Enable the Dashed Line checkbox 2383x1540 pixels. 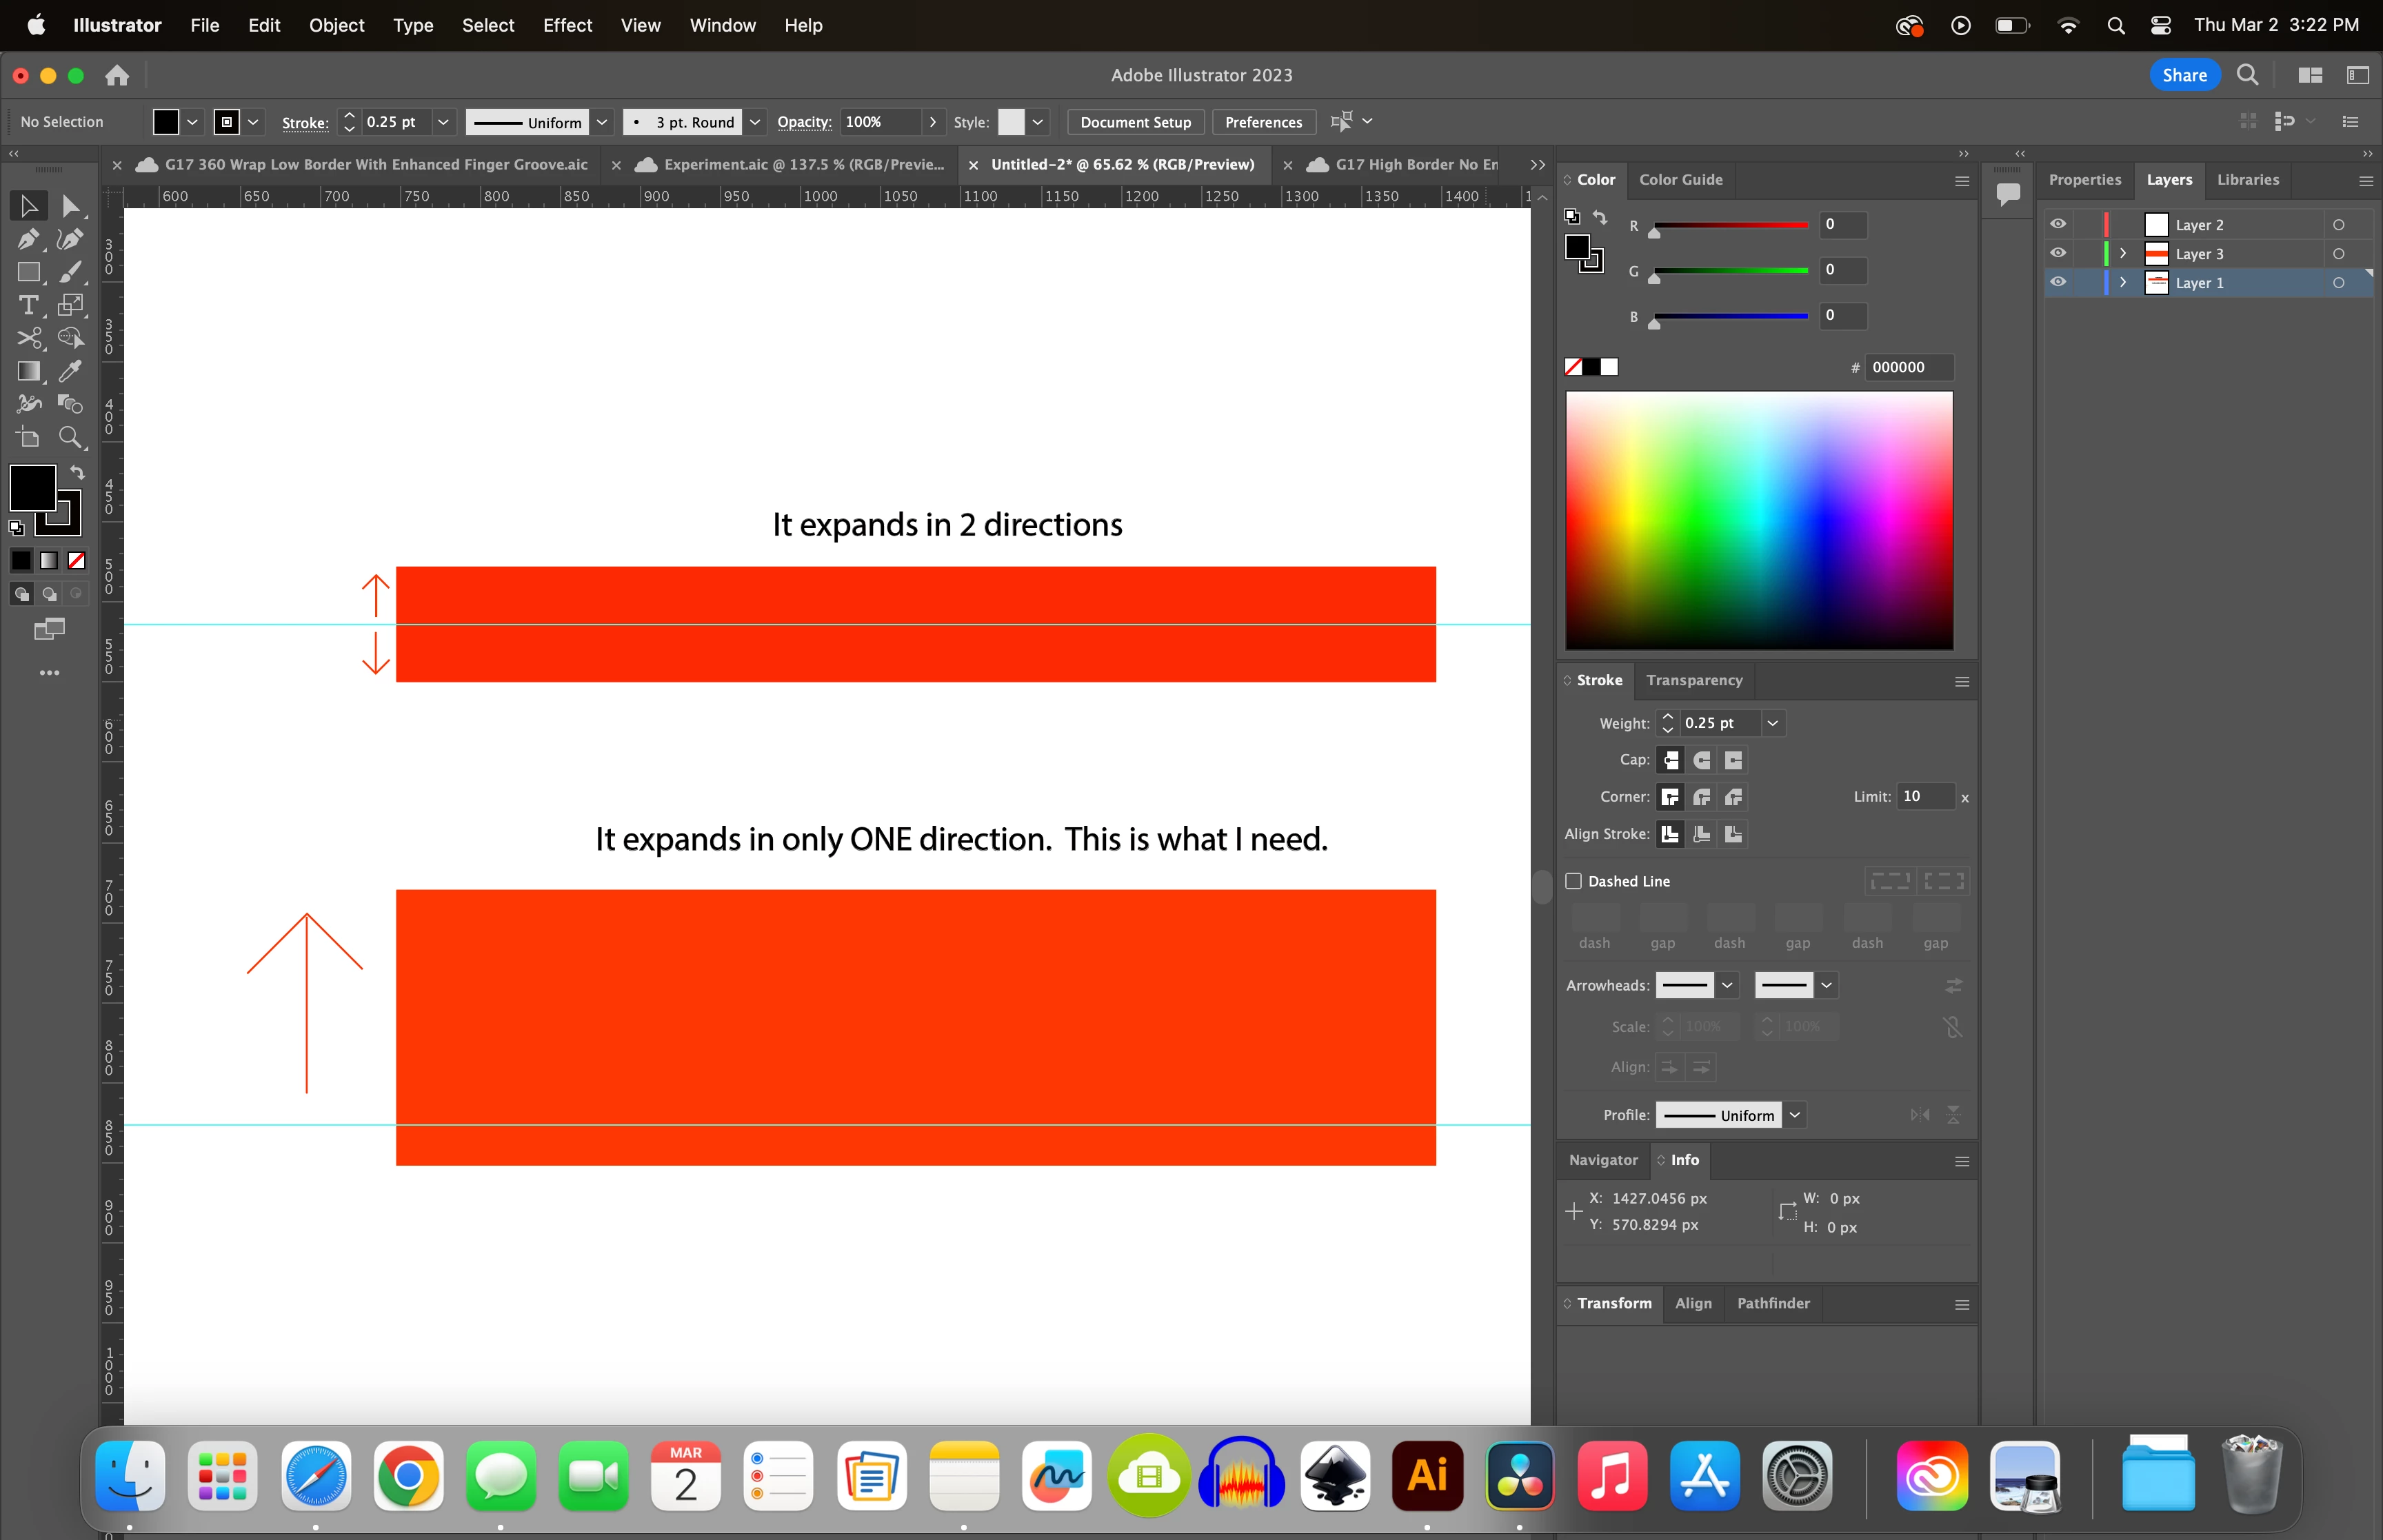pyautogui.click(x=1573, y=881)
